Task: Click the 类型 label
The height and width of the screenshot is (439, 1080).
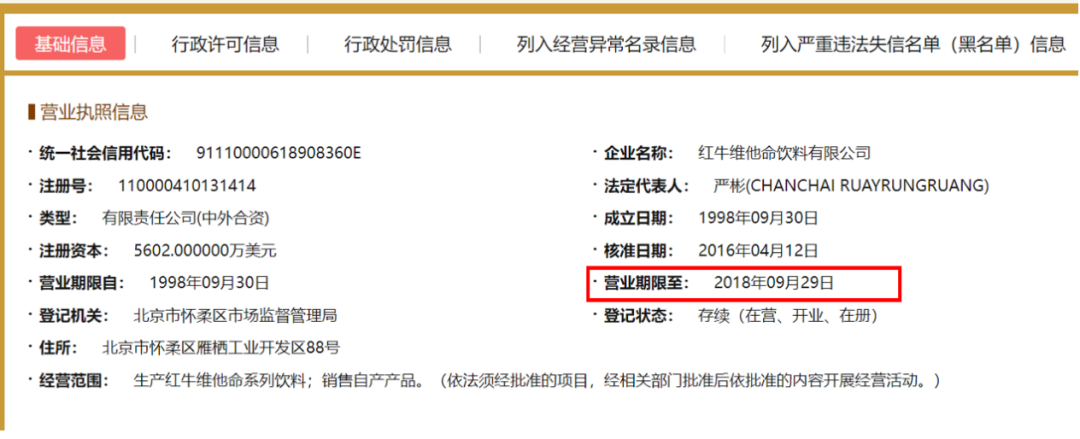Action: (59, 218)
